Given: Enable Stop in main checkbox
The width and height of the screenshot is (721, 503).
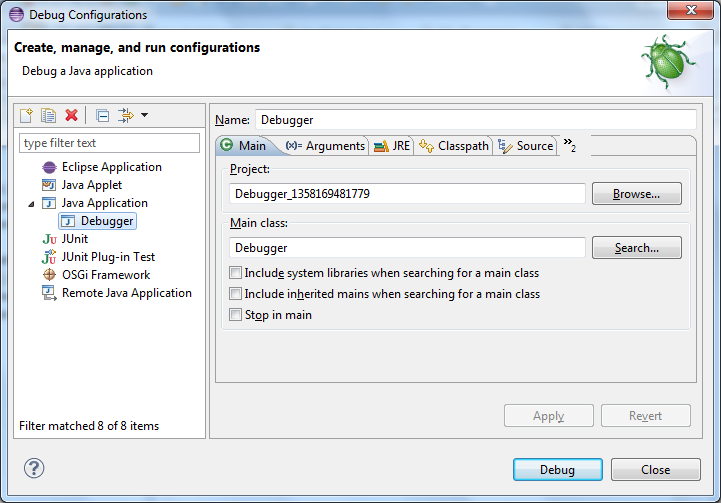Looking at the screenshot, I should tap(235, 314).
